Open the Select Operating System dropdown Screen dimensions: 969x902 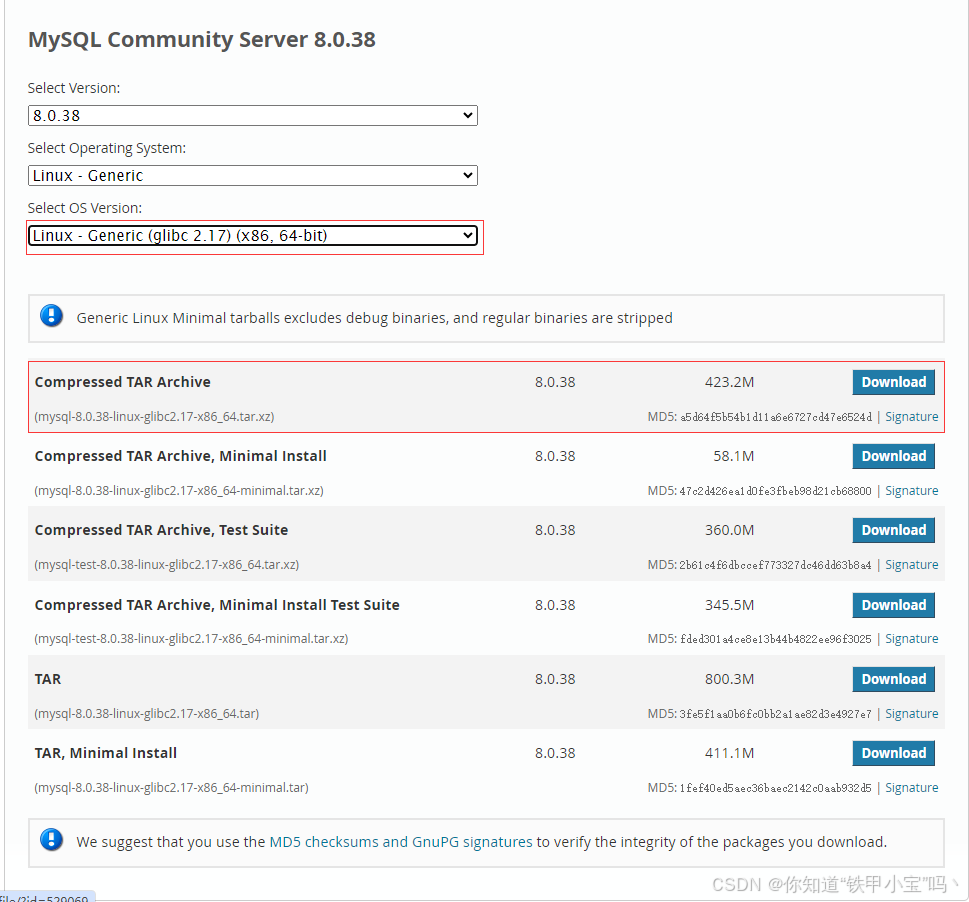(x=253, y=175)
